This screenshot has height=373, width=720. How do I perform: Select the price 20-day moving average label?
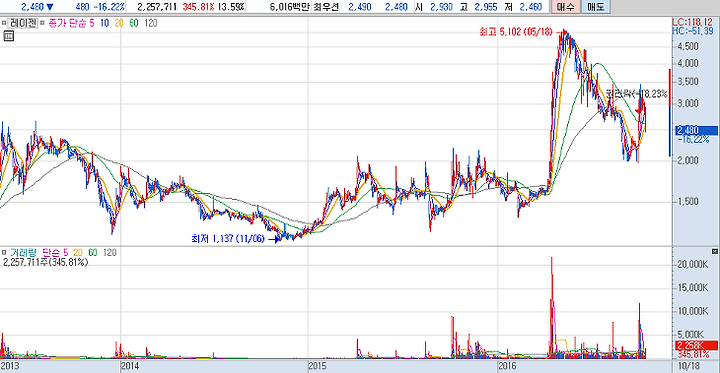tap(119, 23)
